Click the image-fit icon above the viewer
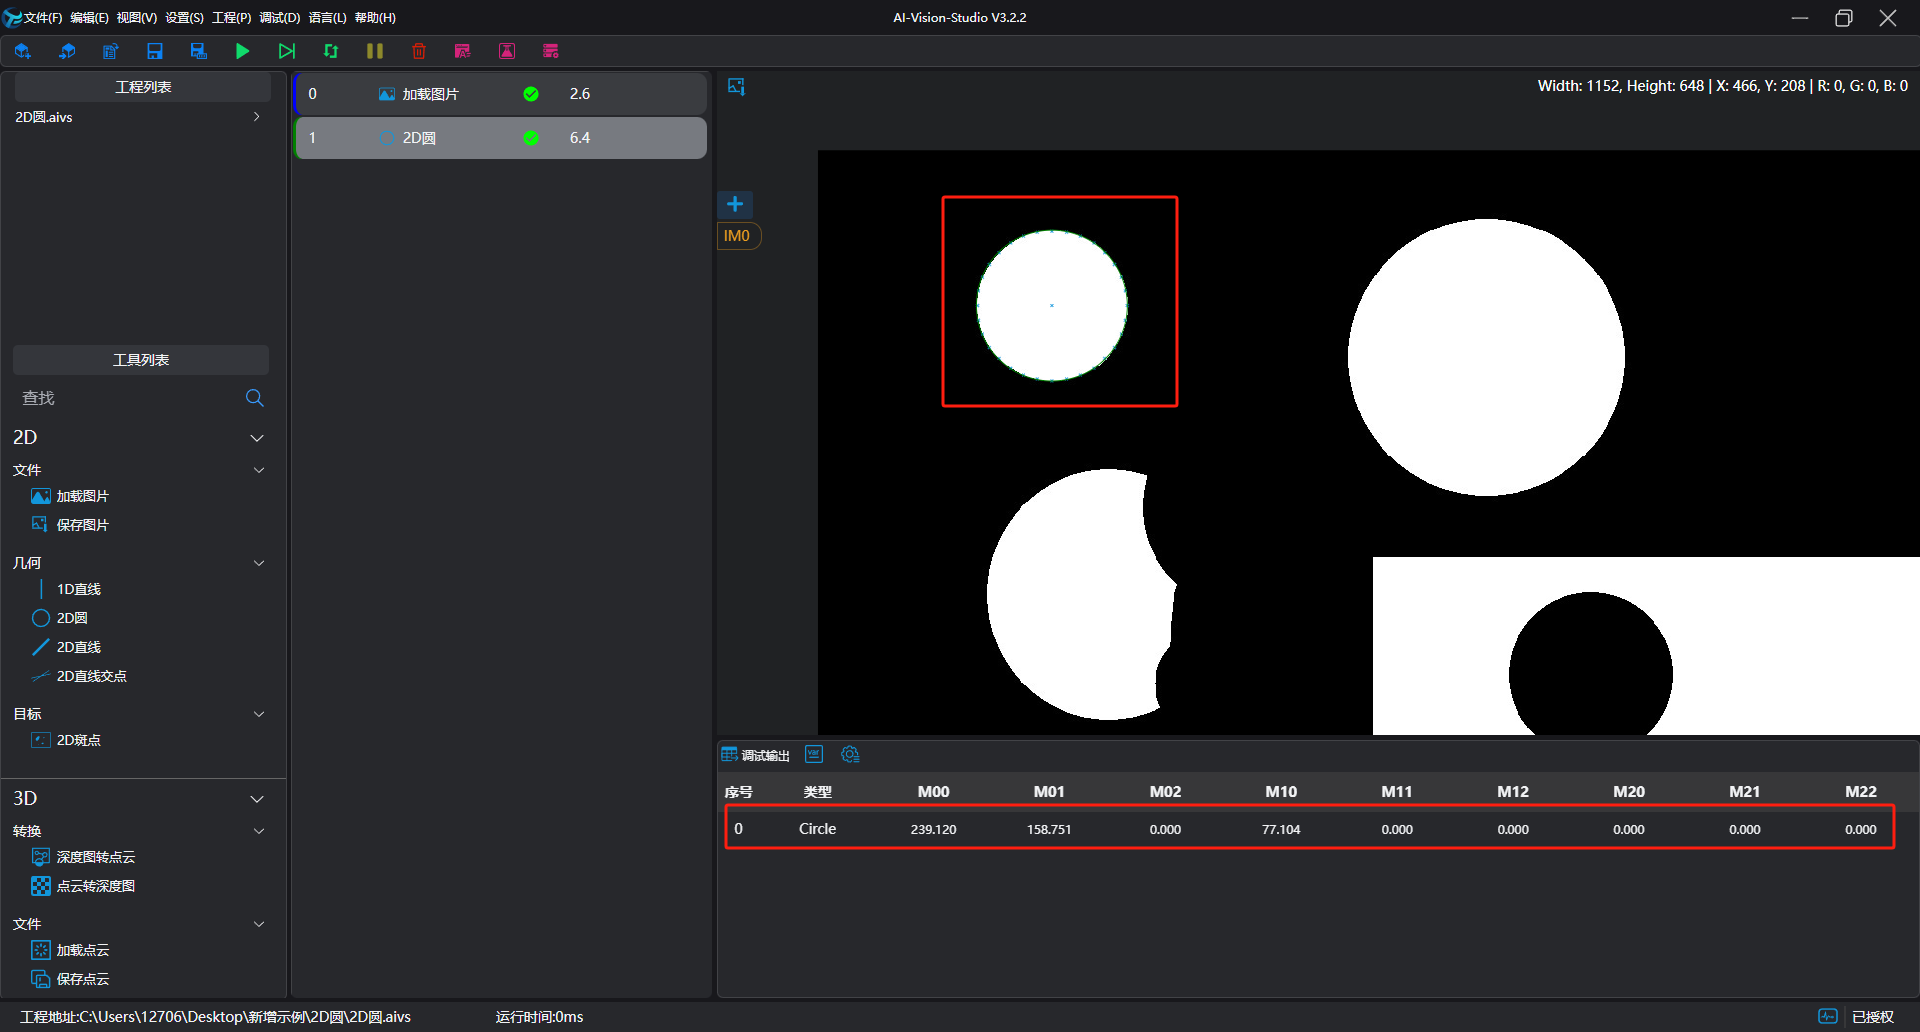Image resolution: width=1920 pixels, height=1032 pixels. 737,87
